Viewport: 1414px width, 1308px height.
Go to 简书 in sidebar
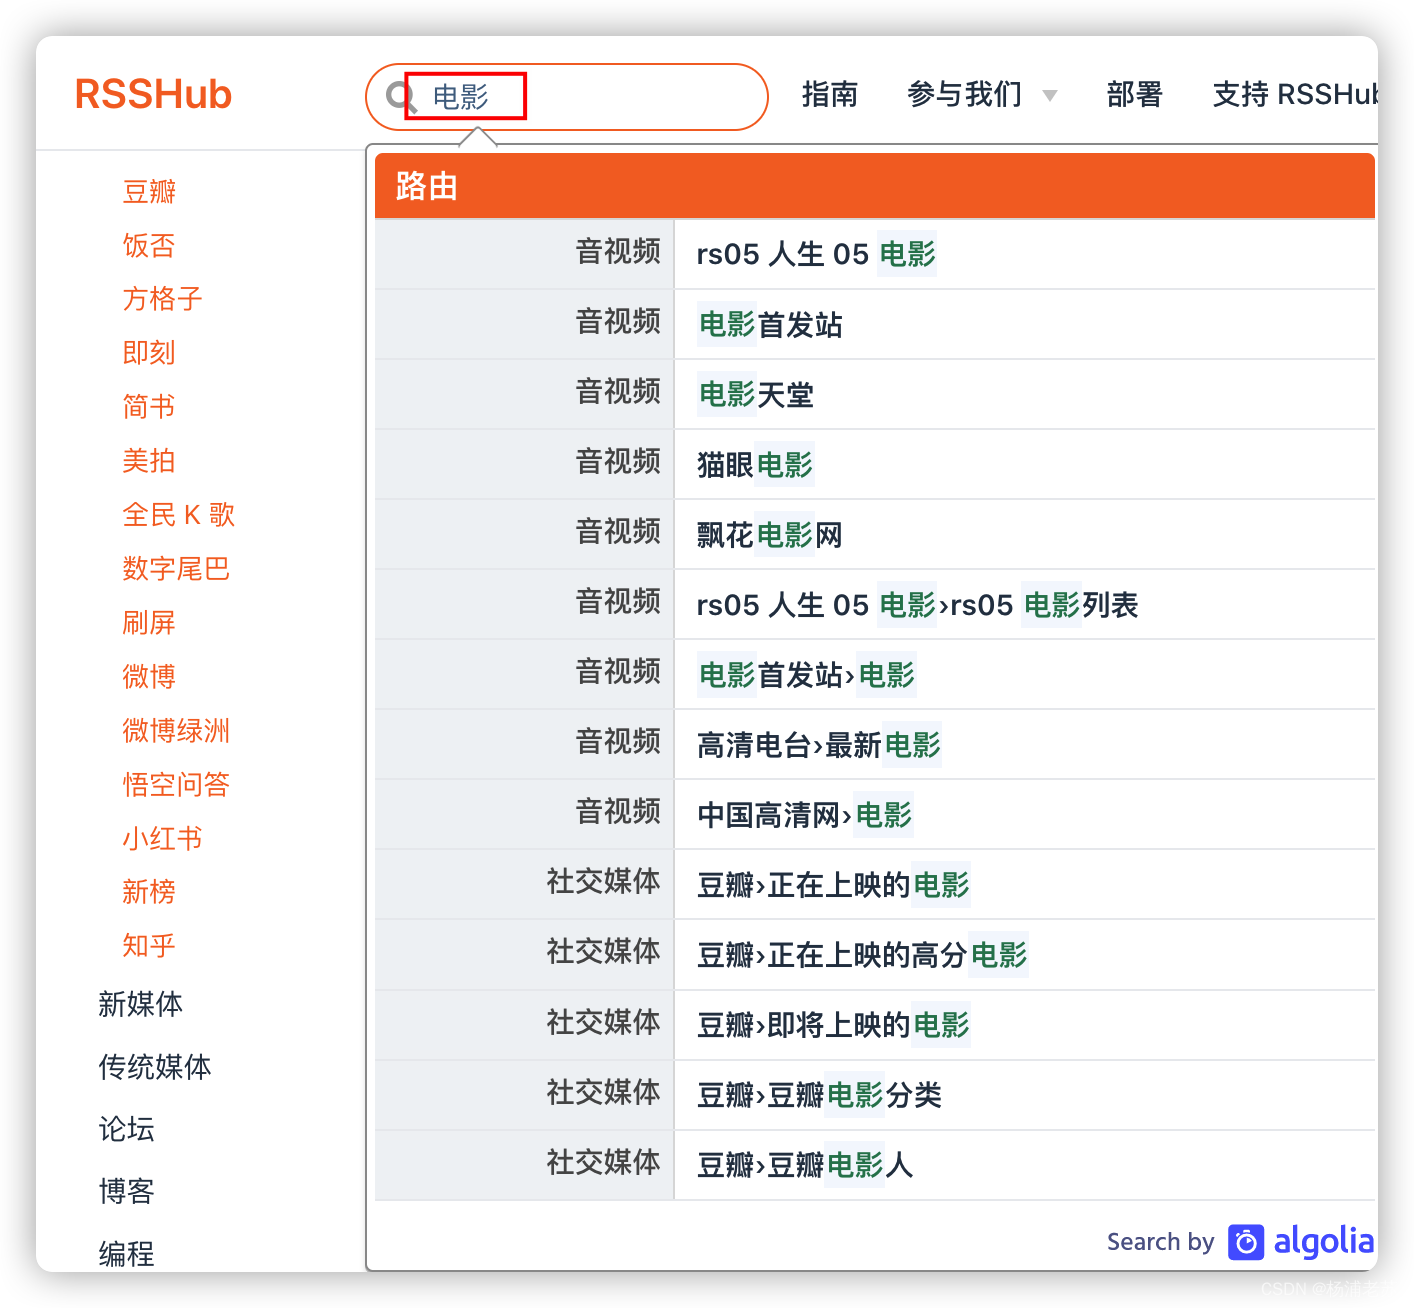click(x=149, y=406)
